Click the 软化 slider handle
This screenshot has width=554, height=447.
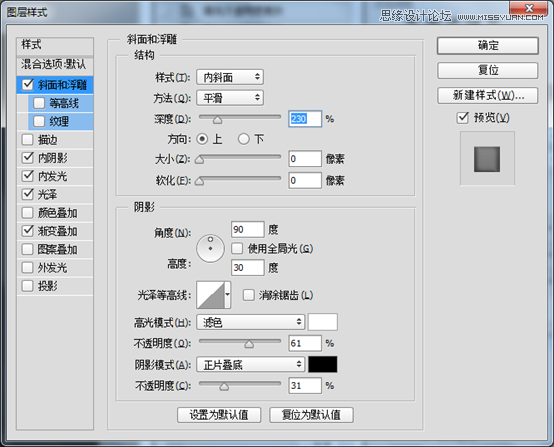tap(200, 181)
